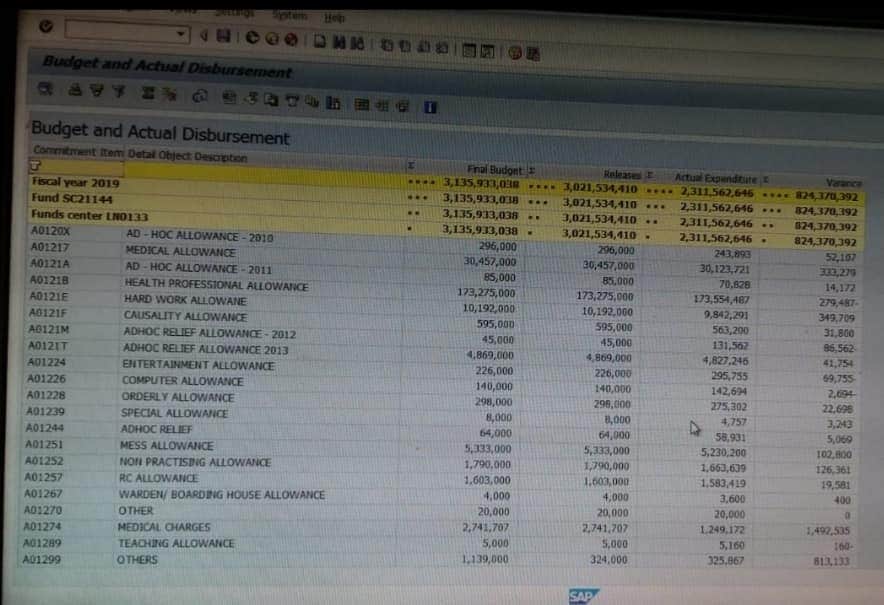Viewport: 884px width, 605px height.
Task: Click the yellow Exit icon
Action: pyautogui.click(x=272, y=39)
